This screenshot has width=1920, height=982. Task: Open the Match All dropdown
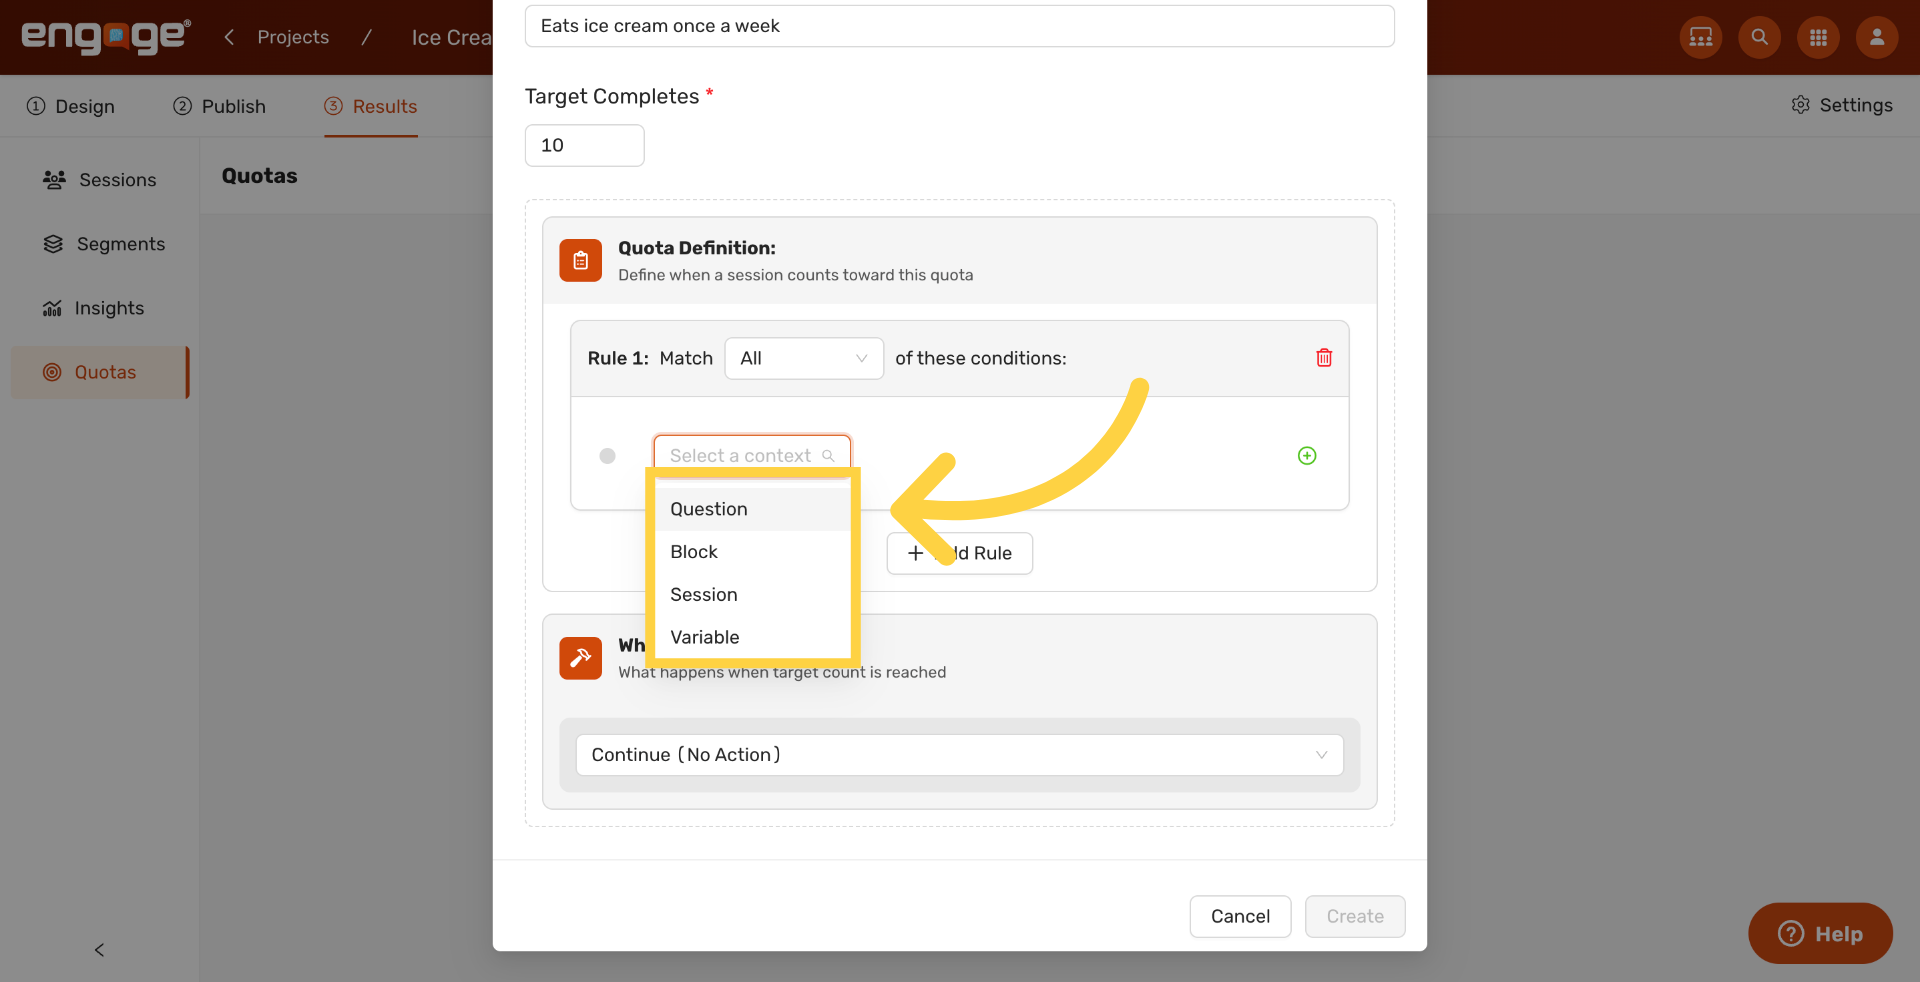tap(804, 358)
